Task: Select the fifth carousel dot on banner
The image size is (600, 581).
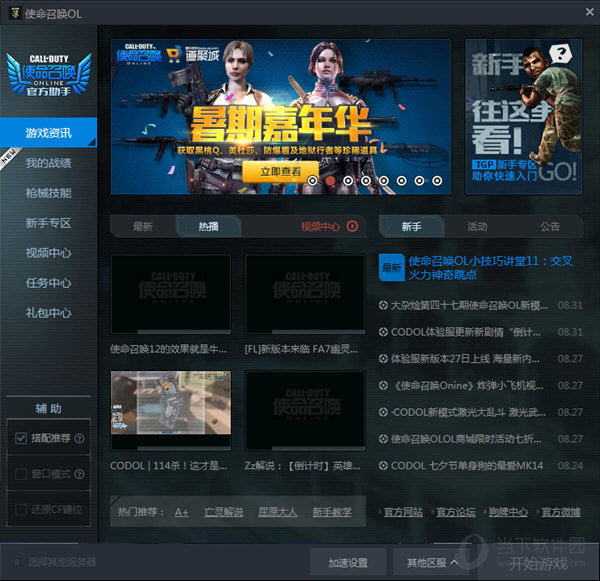Action: [x=383, y=181]
